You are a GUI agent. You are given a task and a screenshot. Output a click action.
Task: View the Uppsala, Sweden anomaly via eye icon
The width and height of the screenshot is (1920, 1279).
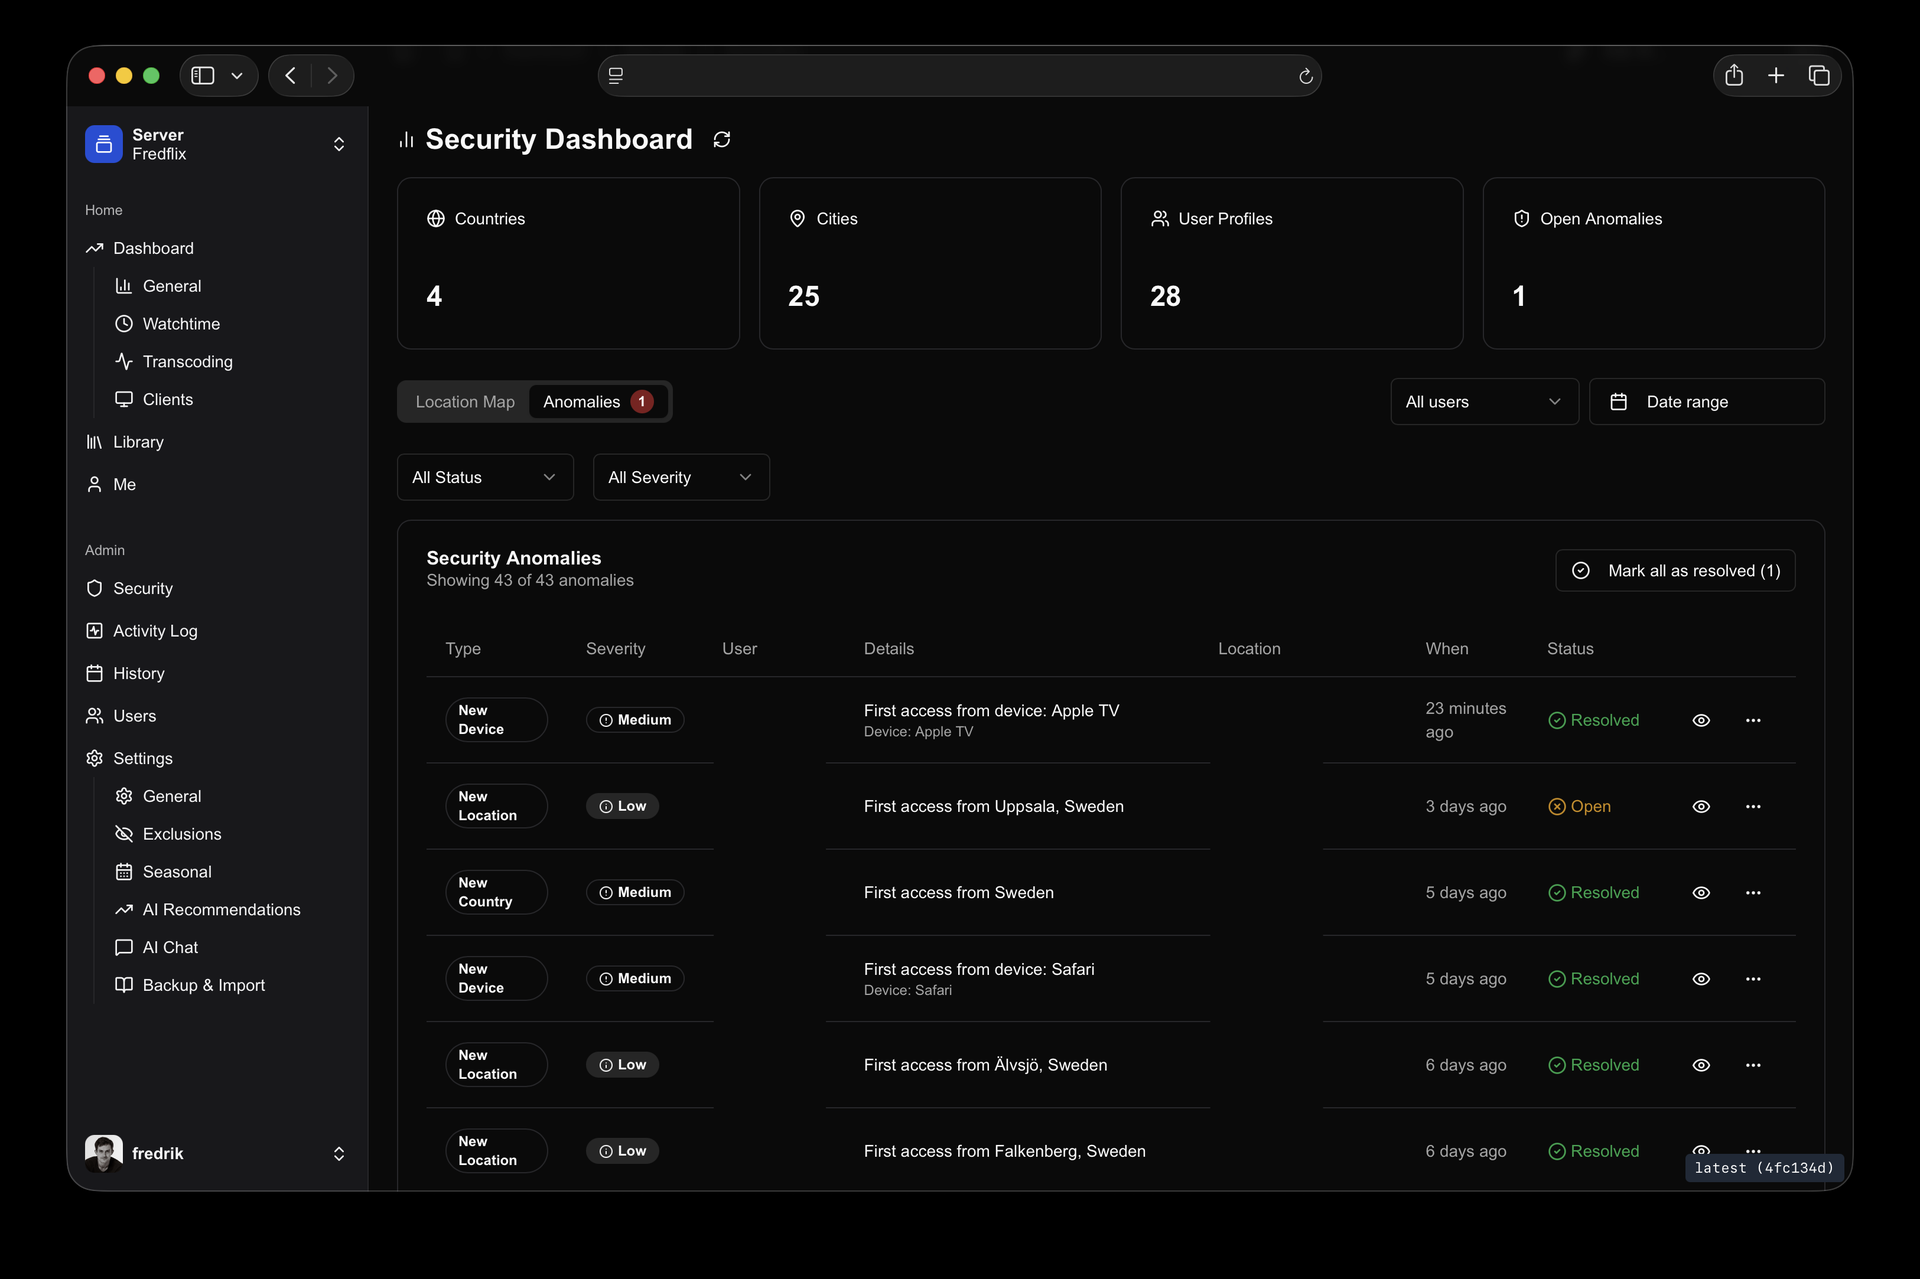1701,806
